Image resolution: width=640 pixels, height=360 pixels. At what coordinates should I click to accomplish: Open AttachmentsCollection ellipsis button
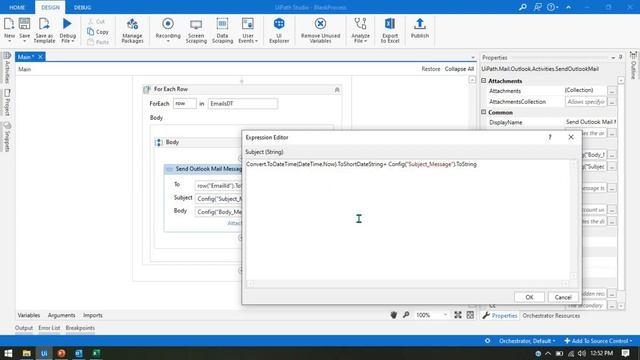click(x=611, y=102)
